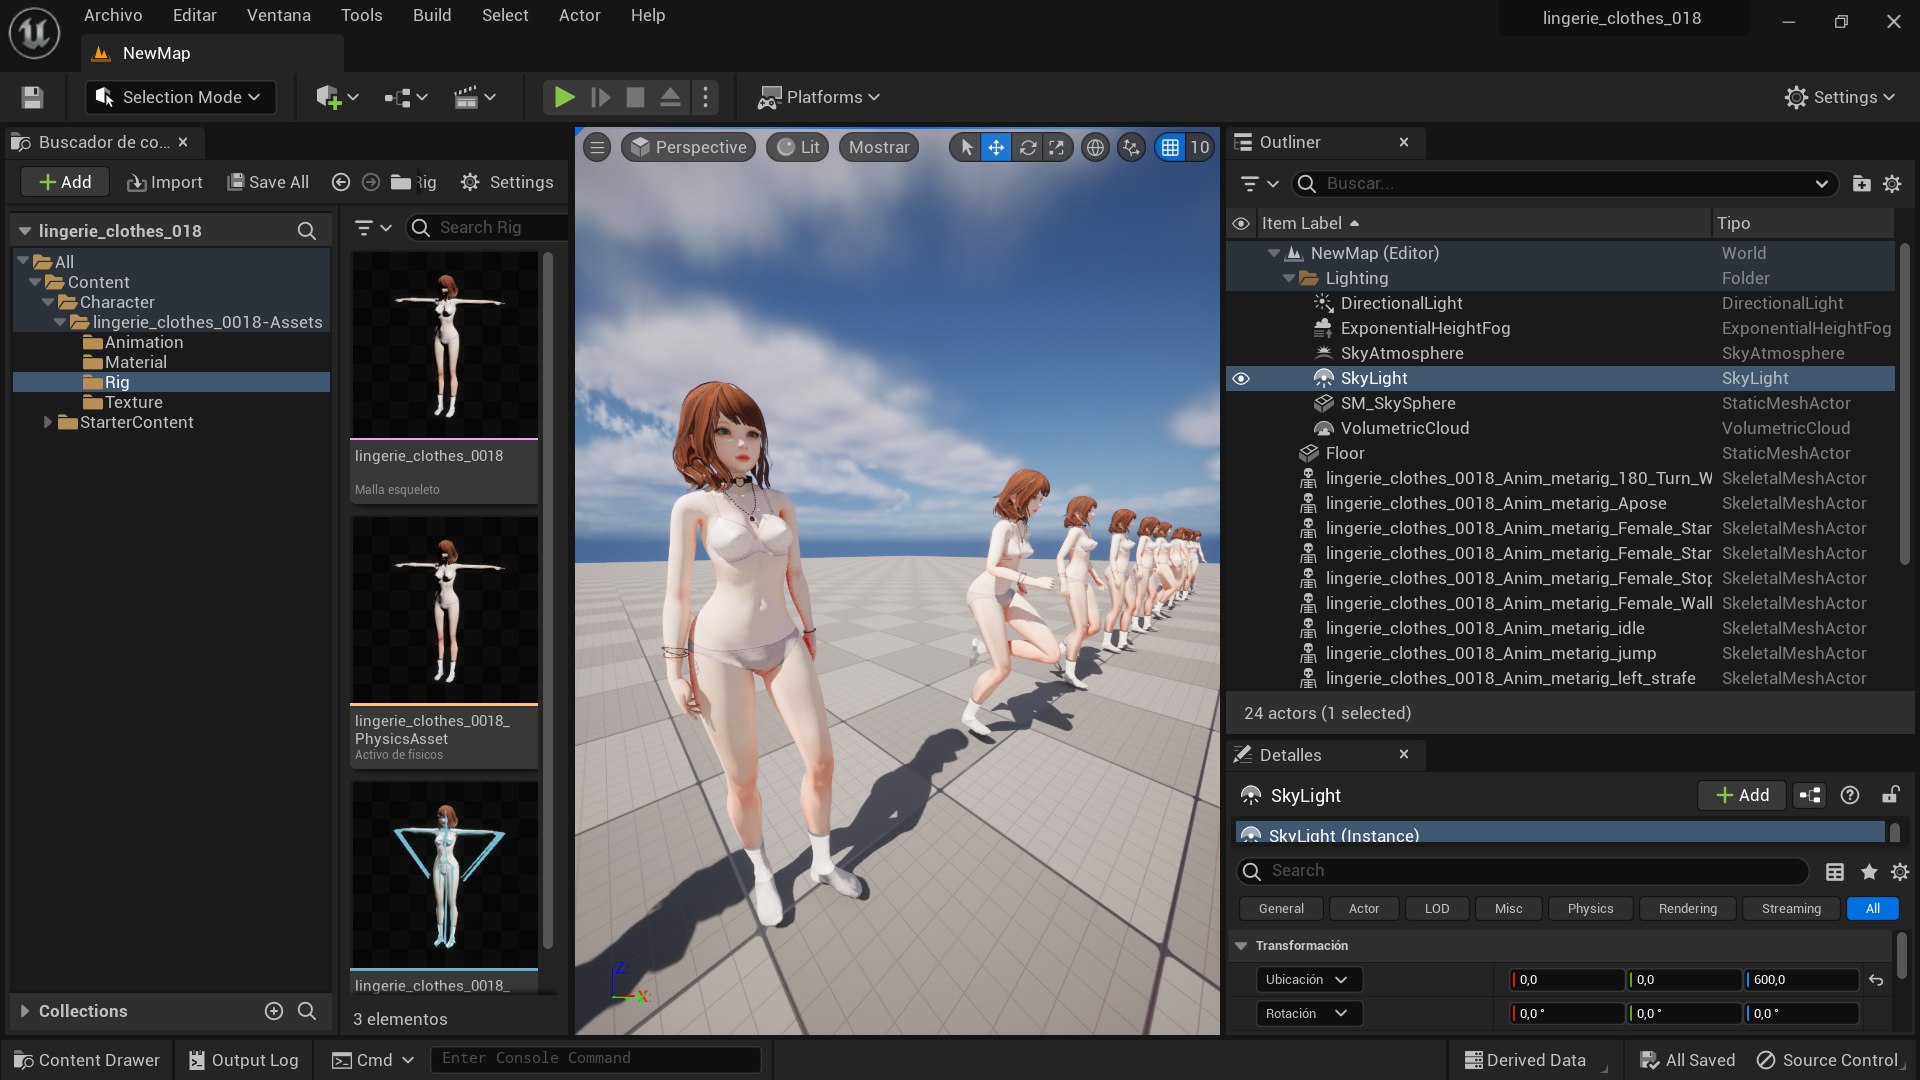Activate the Scale tool in viewport
Image resolution: width=1920 pixels, height=1080 pixels.
pyautogui.click(x=1057, y=147)
